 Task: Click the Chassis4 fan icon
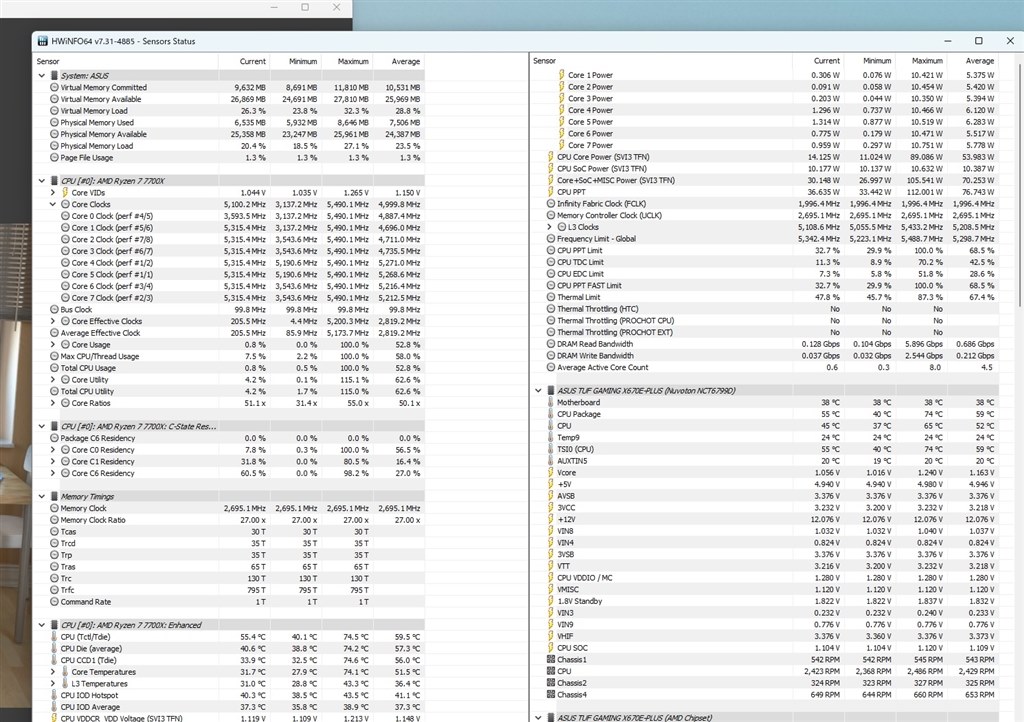pyautogui.click(x=551, y=695)
